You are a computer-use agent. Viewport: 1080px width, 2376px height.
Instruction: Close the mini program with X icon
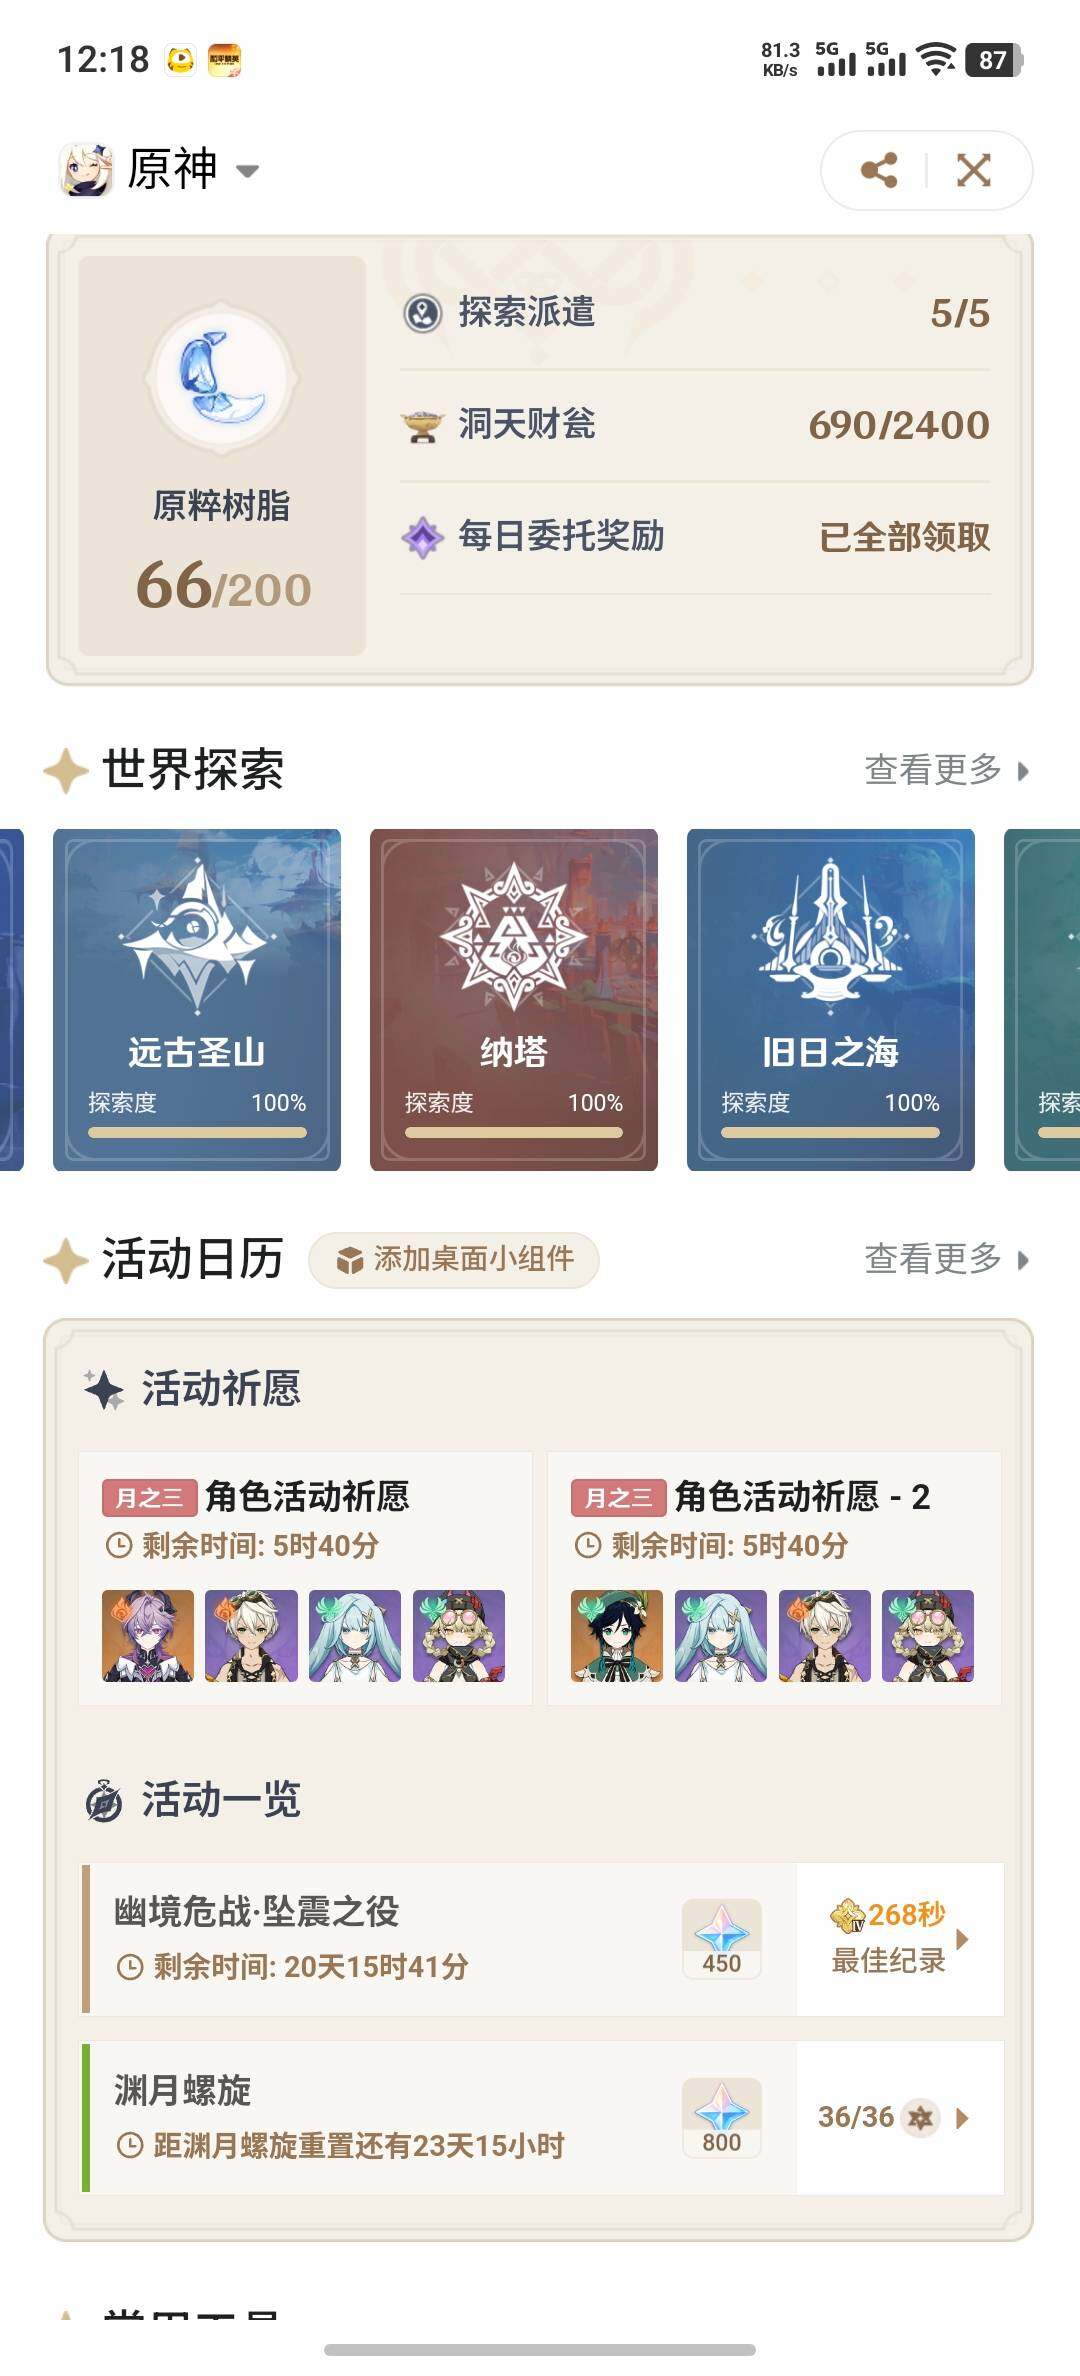(974, 170)
